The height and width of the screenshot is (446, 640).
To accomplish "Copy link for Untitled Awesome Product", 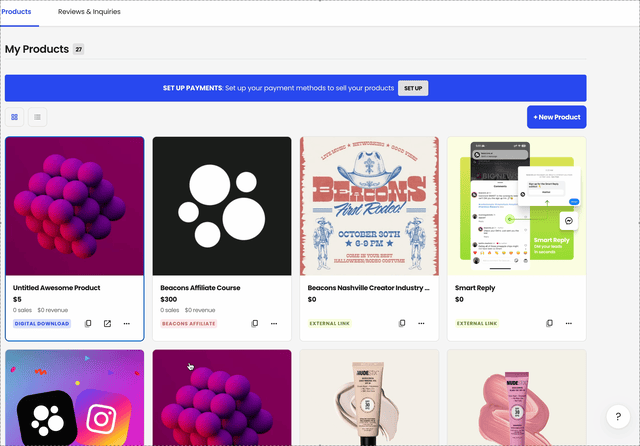I will pyautogui.click(x=88, y=324).
